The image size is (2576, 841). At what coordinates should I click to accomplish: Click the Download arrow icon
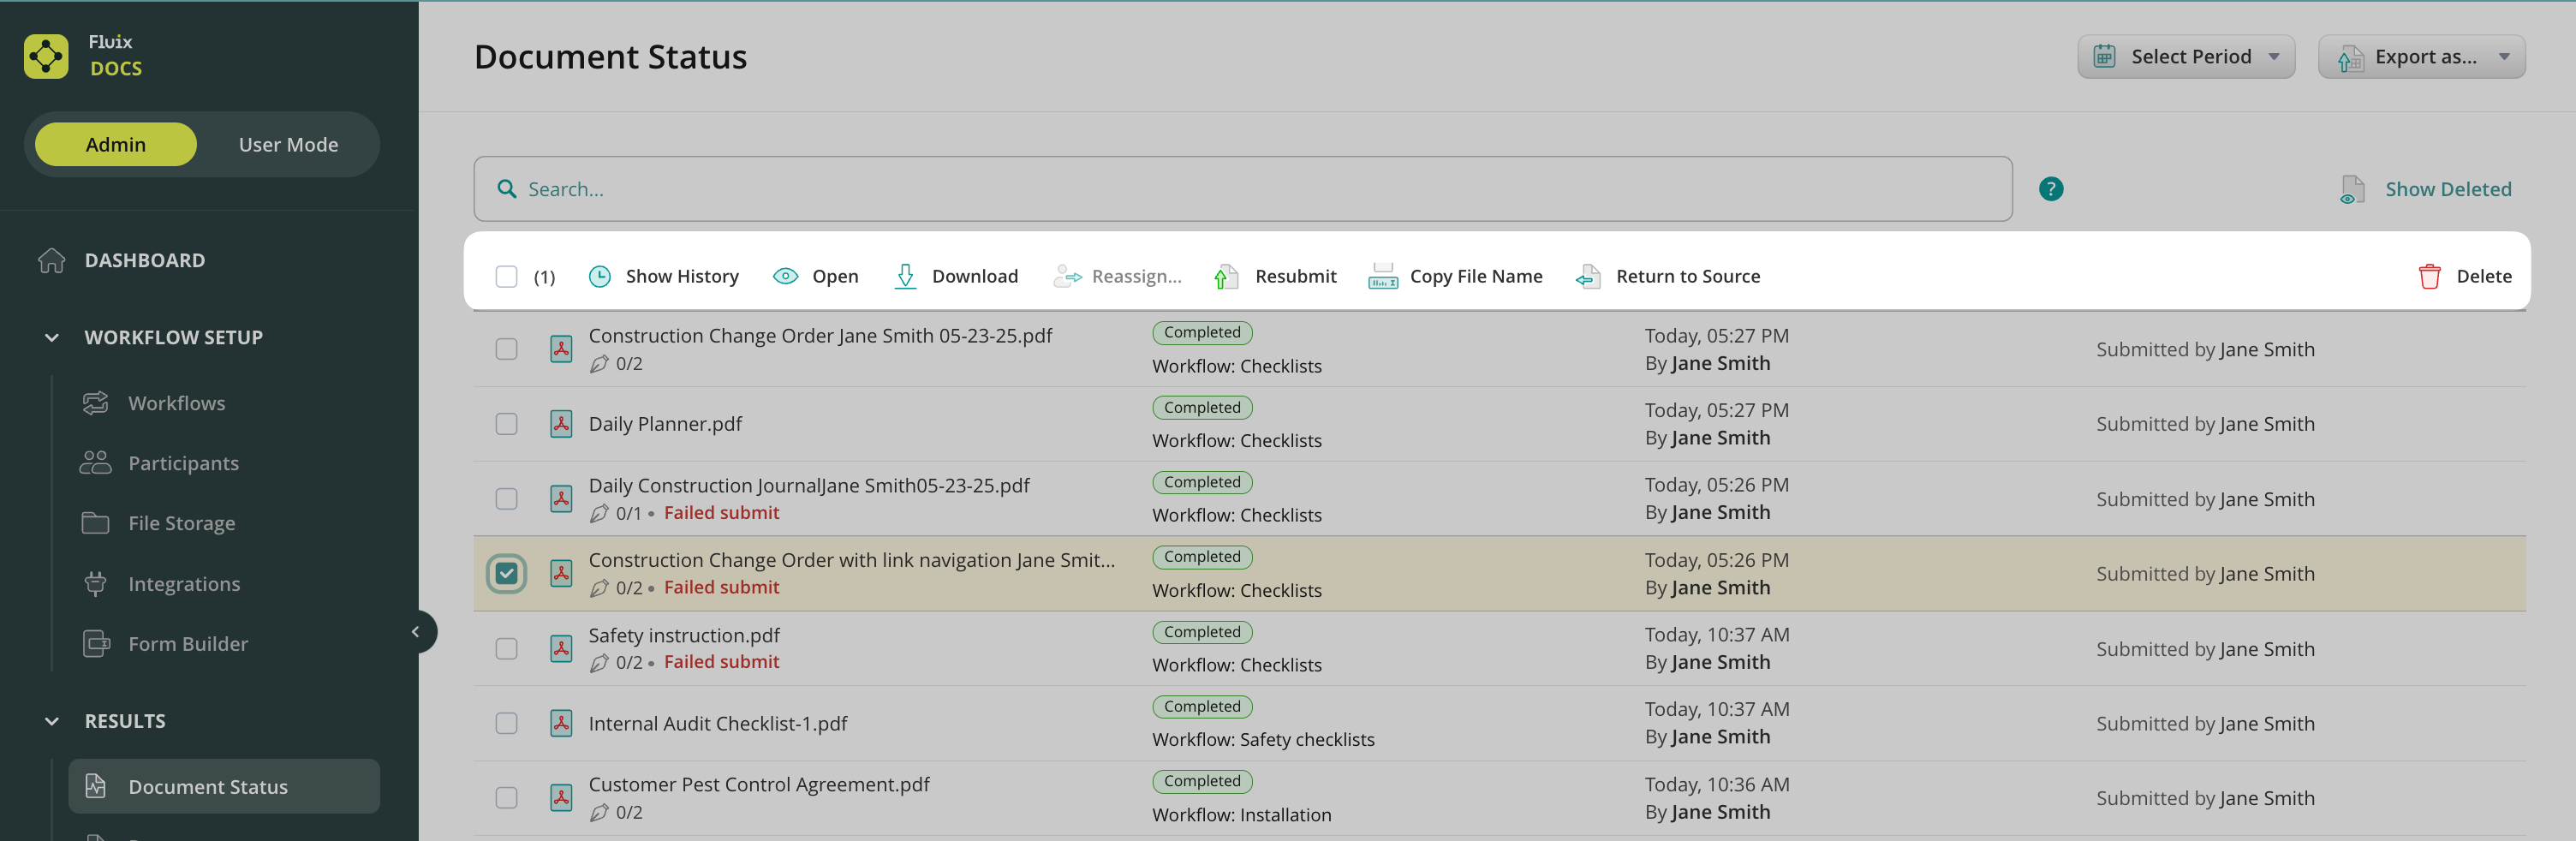pyautogui.click(x=904, y=276)
